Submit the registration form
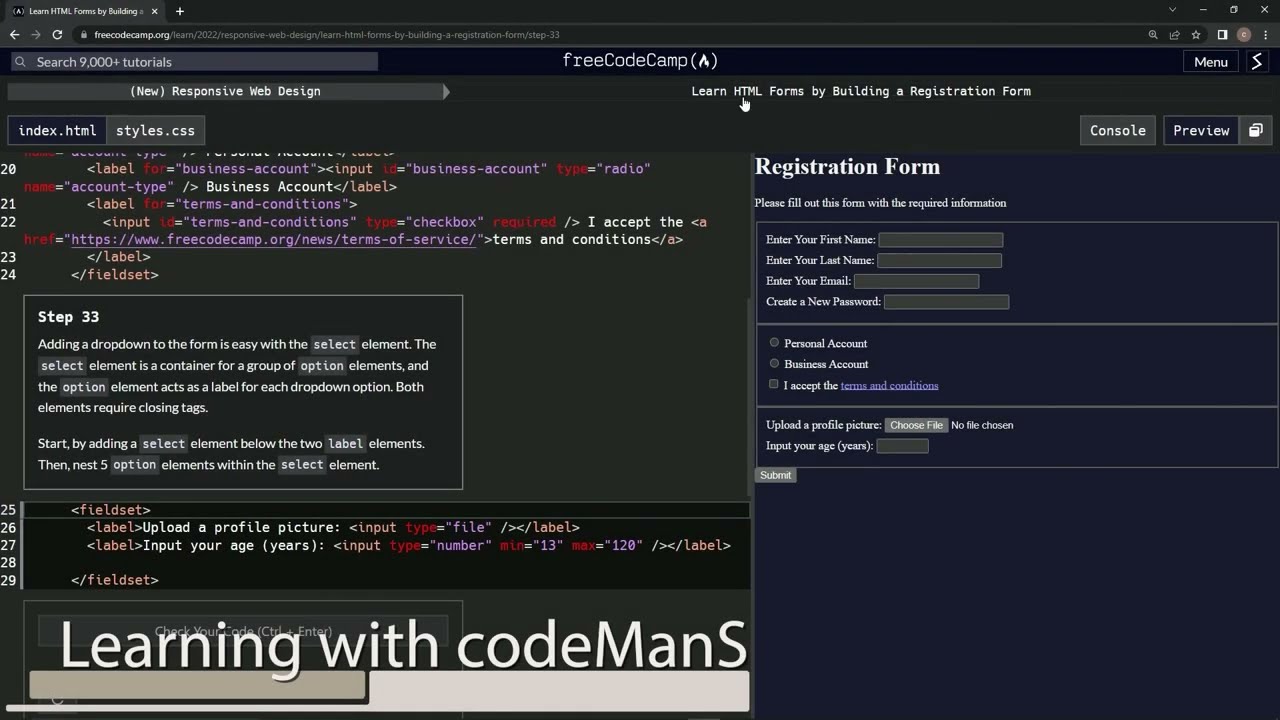The image size is (1280, 720). click(775, 475)
